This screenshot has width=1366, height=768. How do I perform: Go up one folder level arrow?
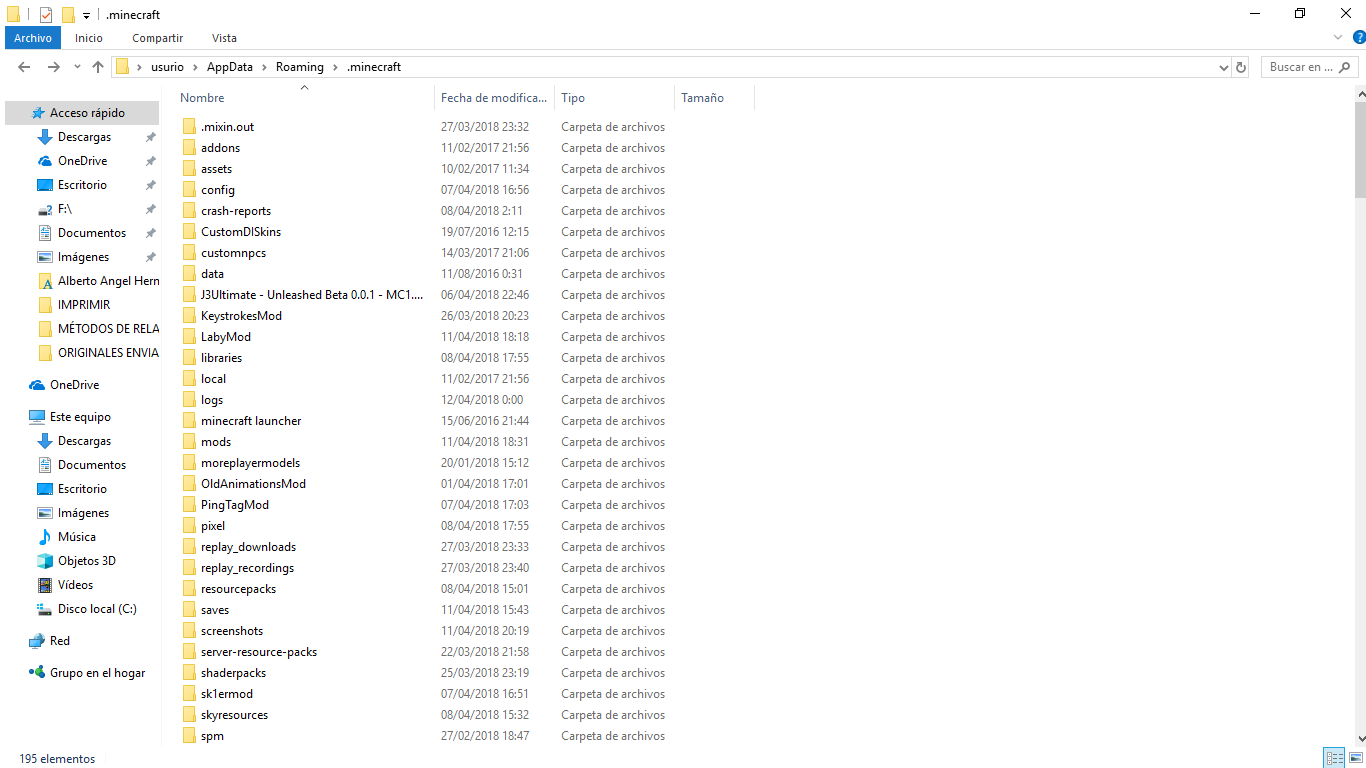tap(98, 67)
